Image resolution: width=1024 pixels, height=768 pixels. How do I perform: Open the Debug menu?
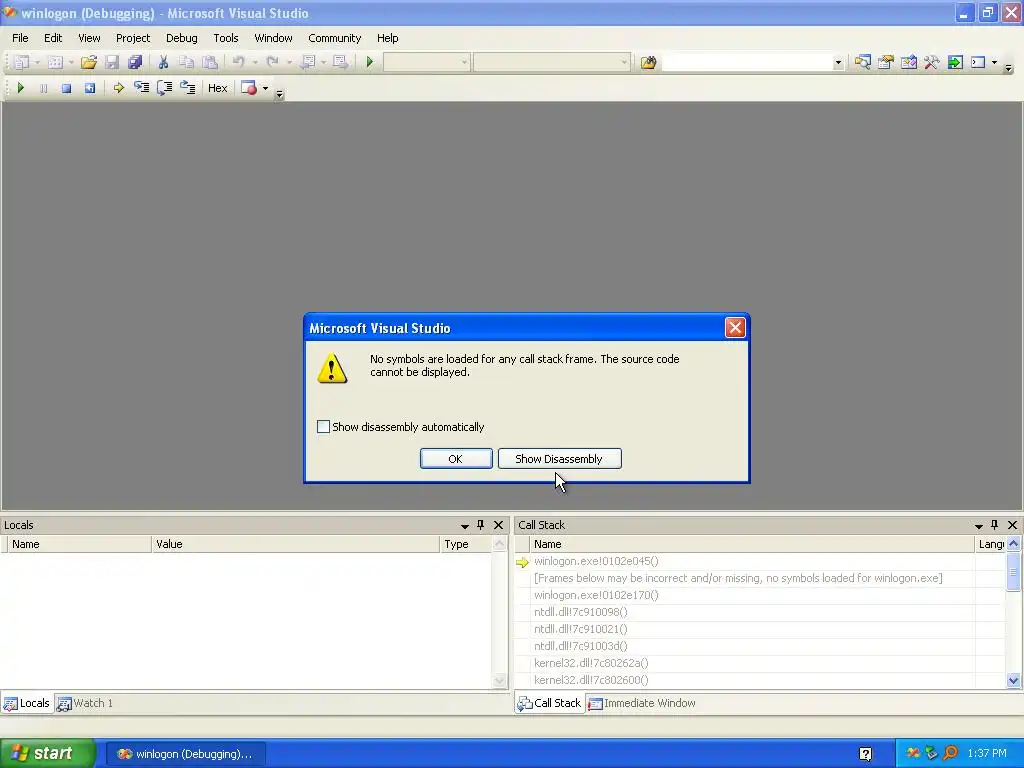182,38
